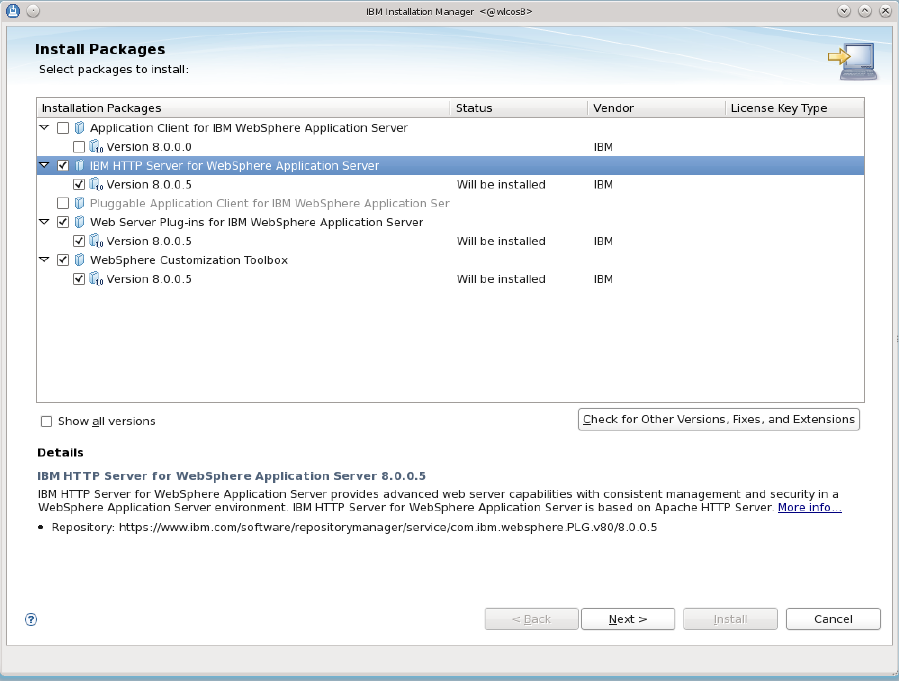Click Check for Other Versions, Fixes, and Extensions
The width and height of the screenshot is (899, 681).
[718, 419]
